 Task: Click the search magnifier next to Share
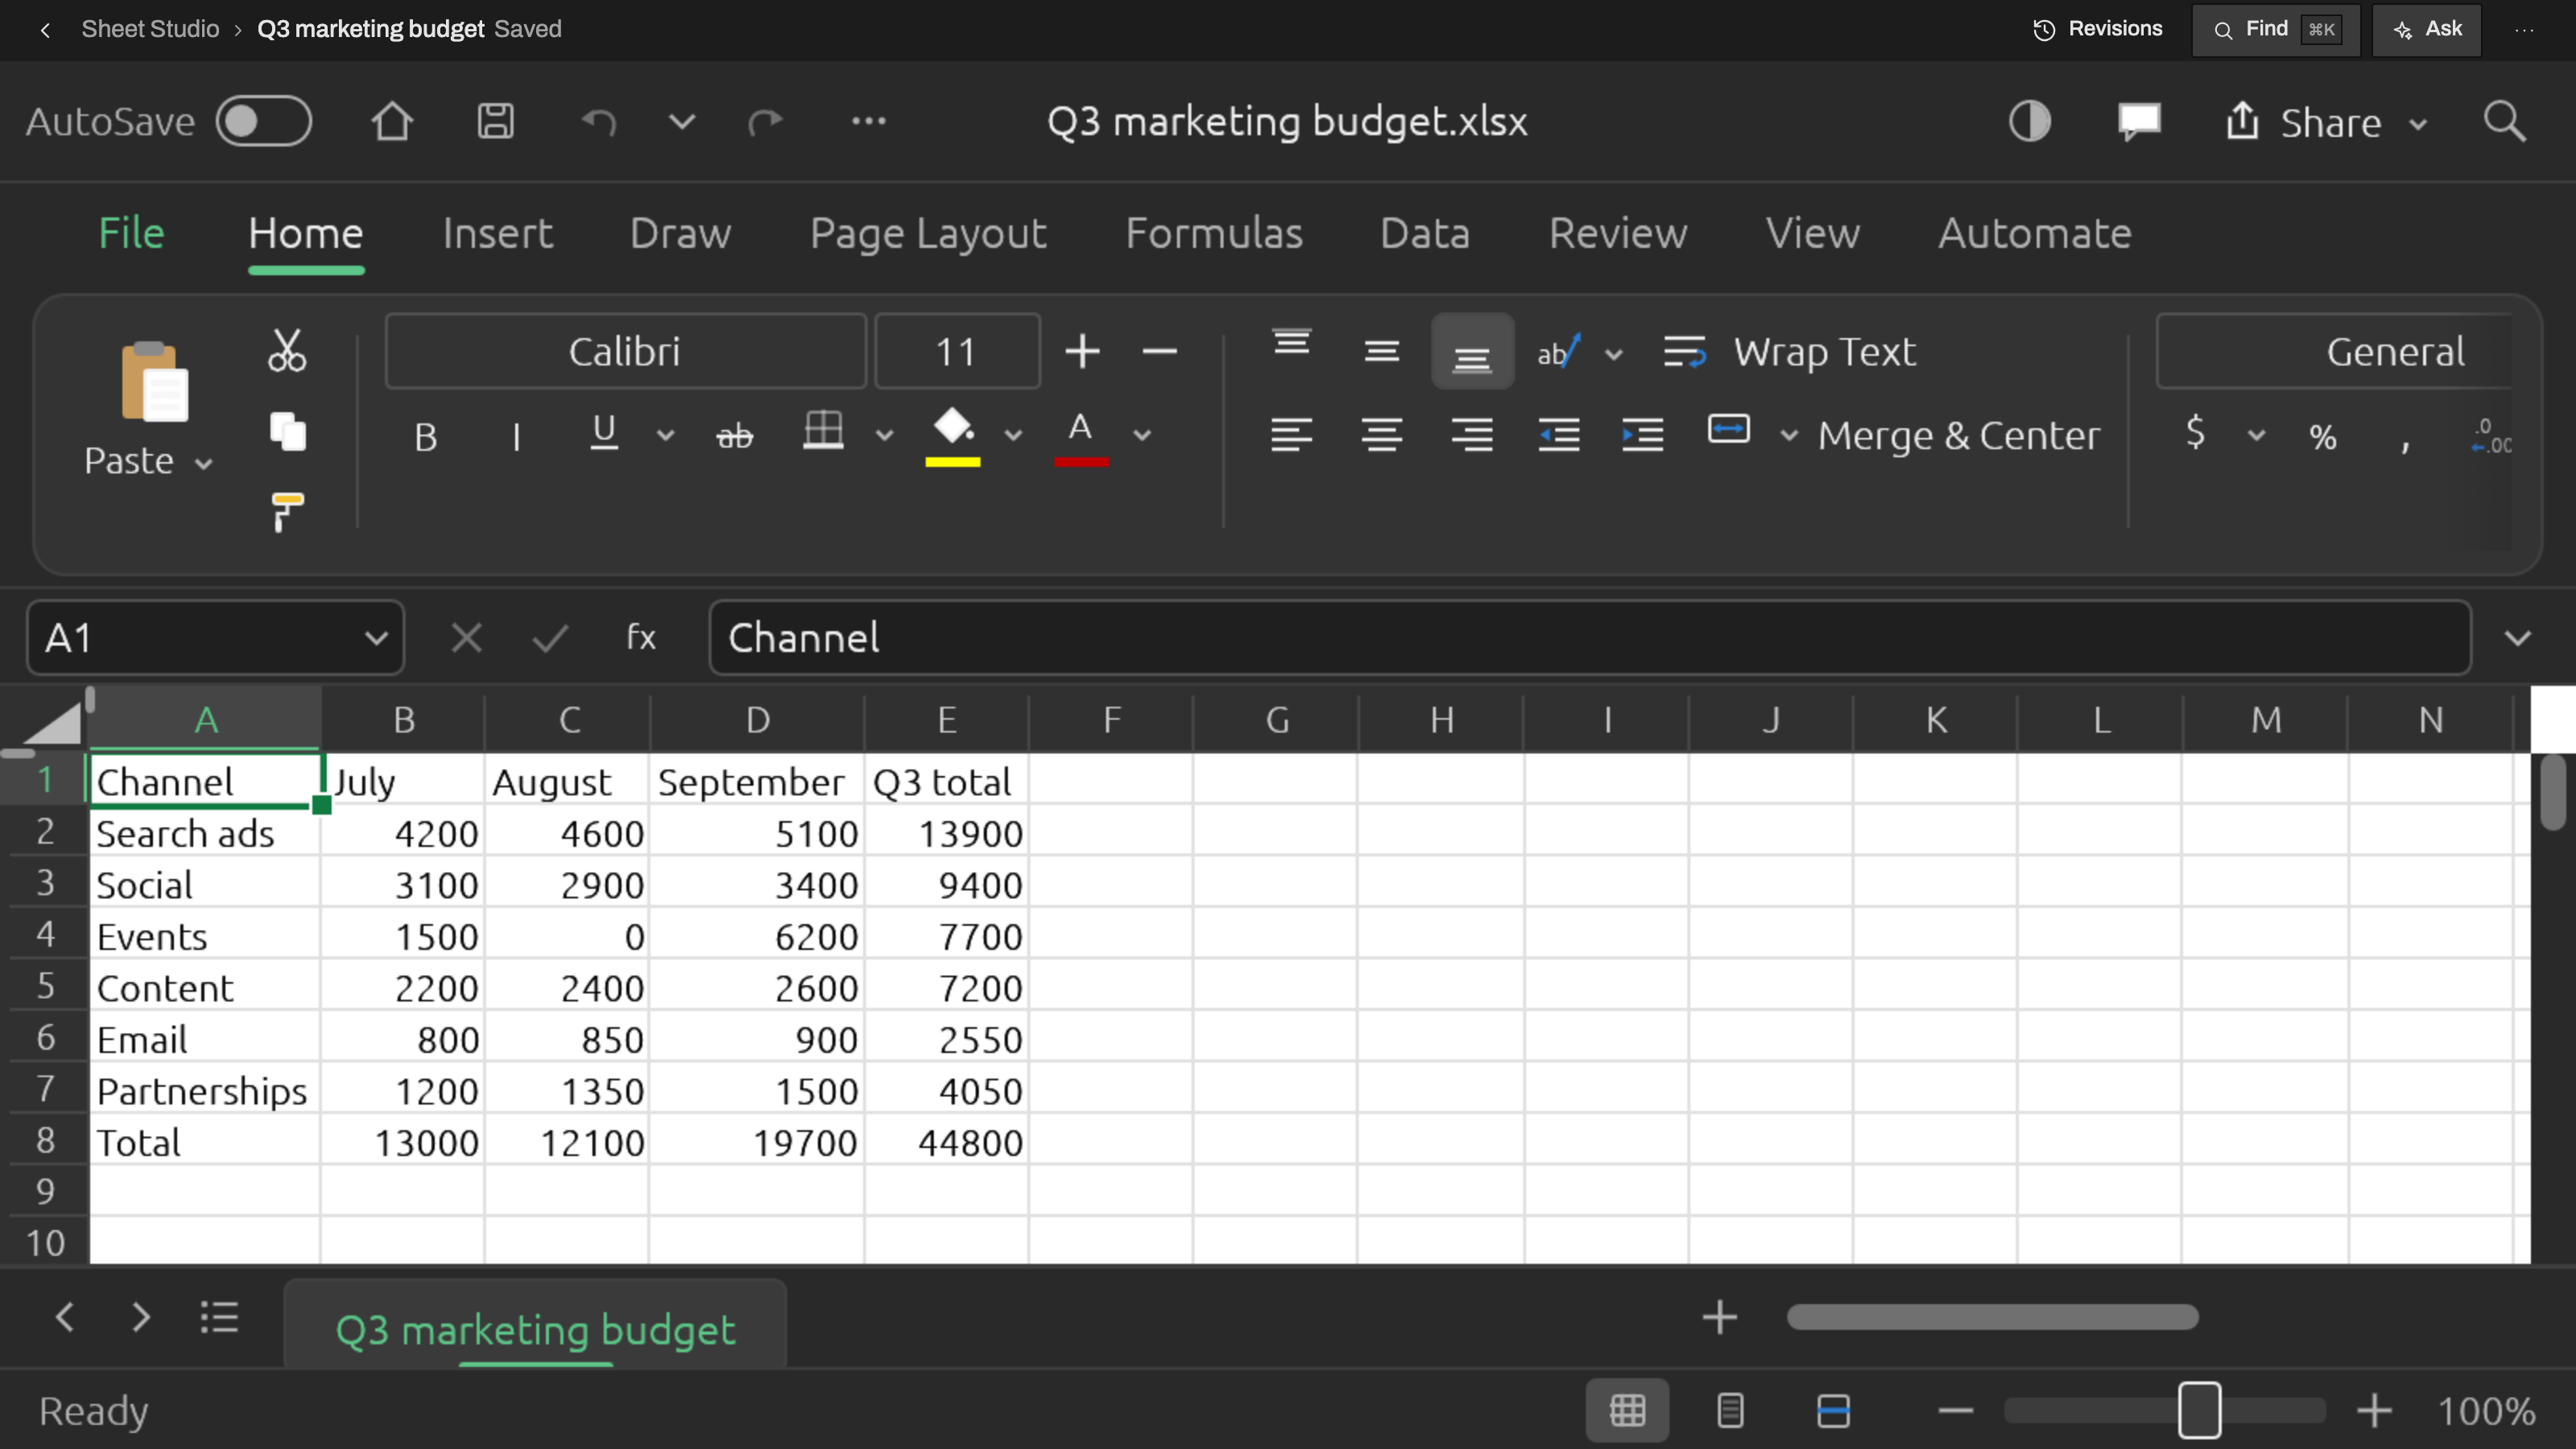point(2505,122)
